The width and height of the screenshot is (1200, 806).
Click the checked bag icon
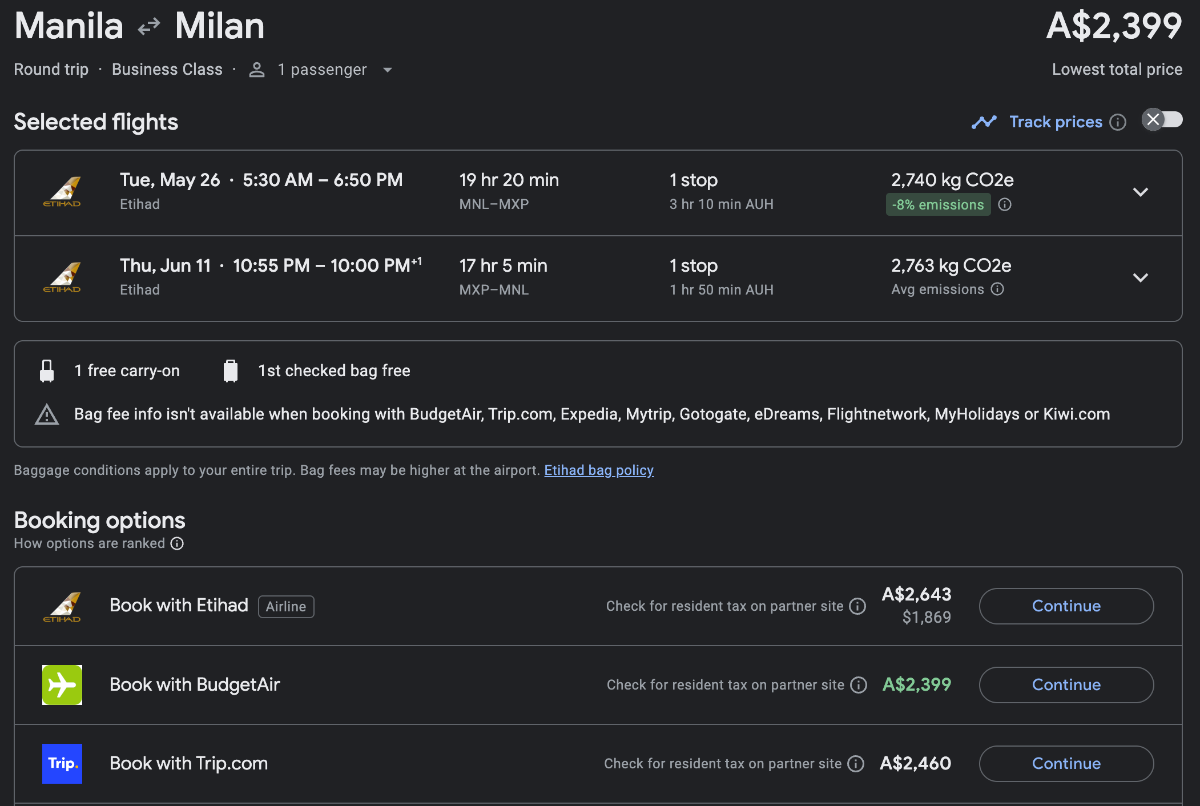[230, 370]
